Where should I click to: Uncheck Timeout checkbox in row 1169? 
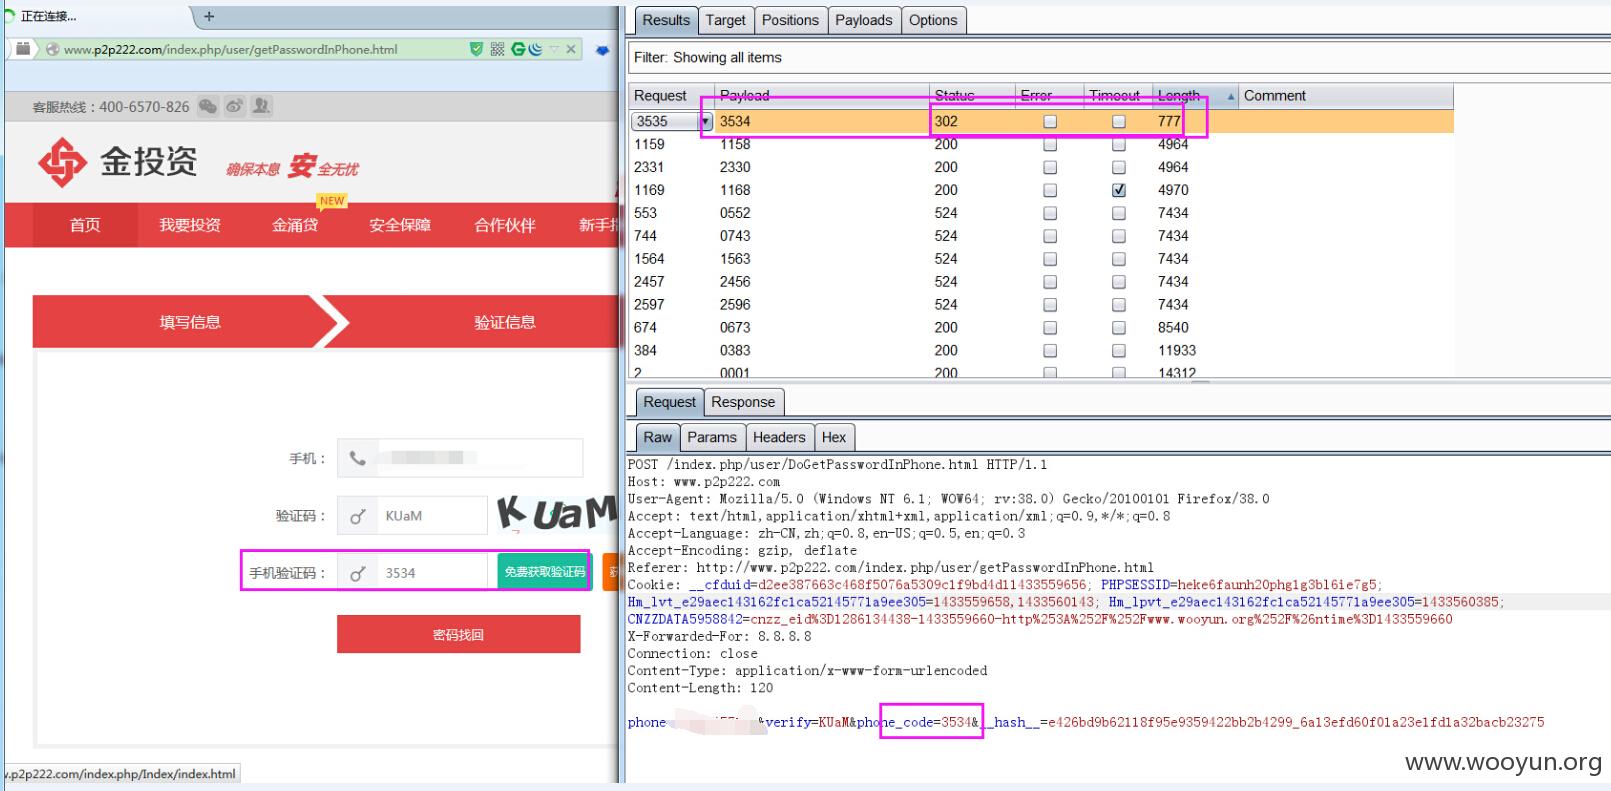click(x=1119, y=190)
